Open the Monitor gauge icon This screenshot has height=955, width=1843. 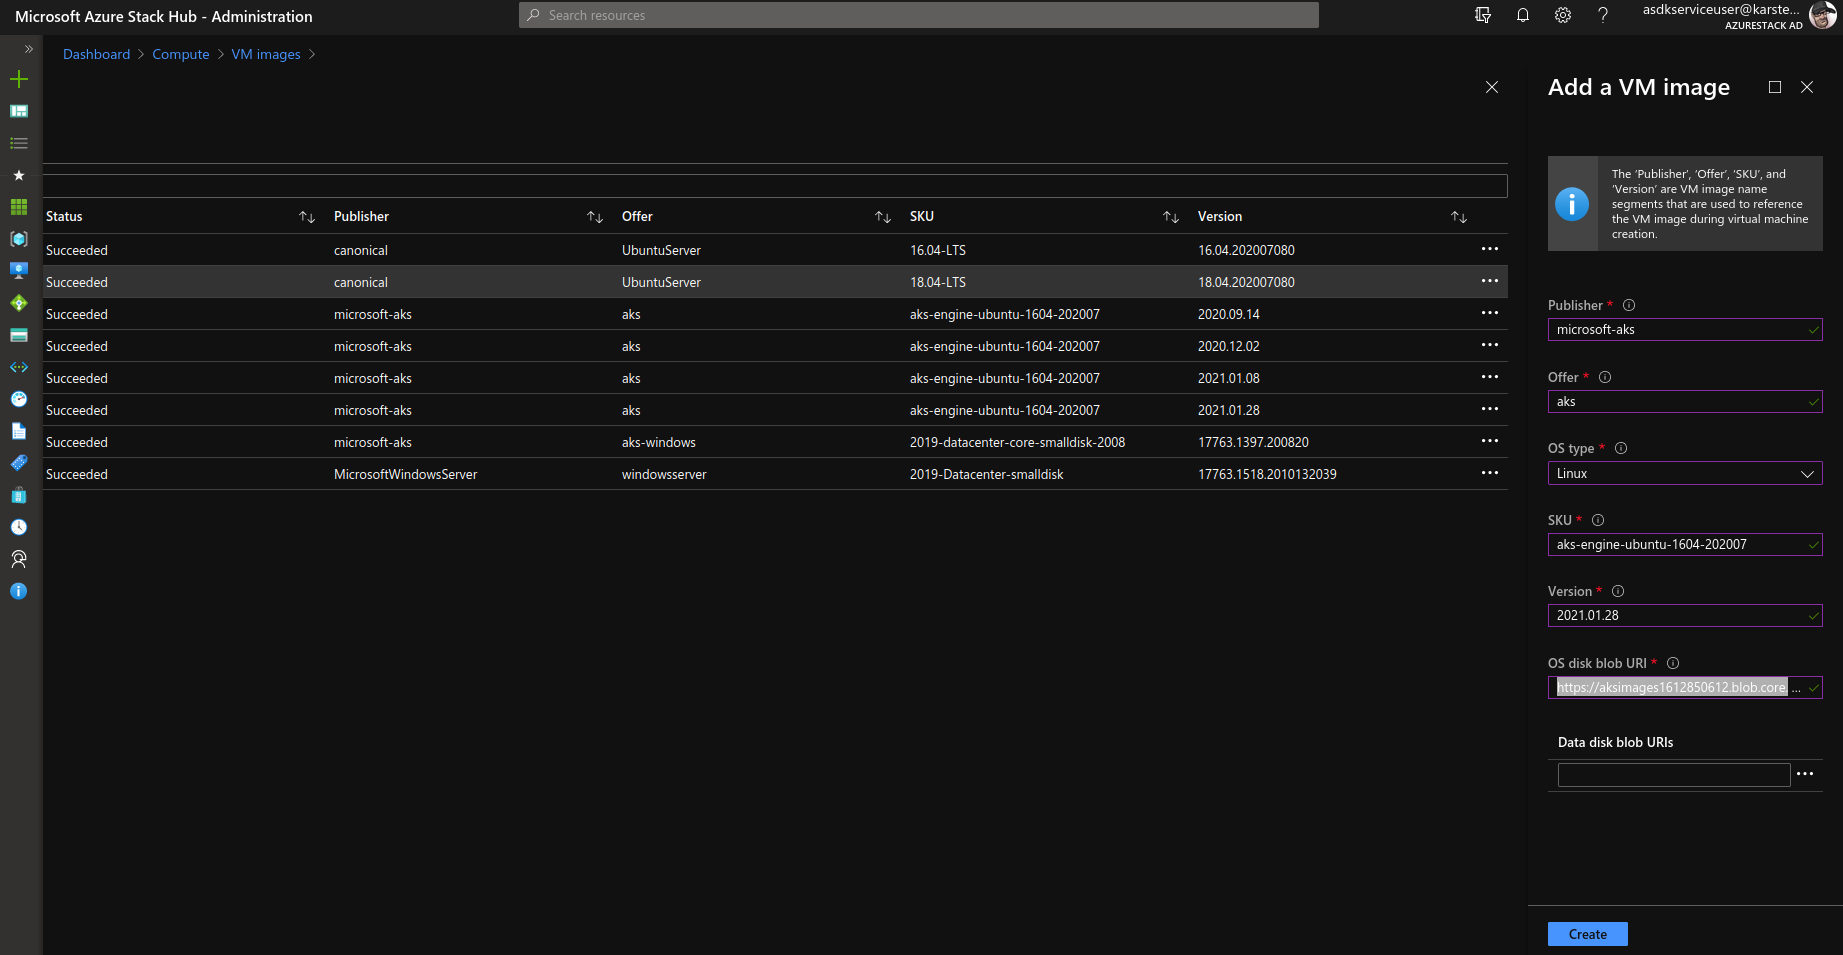pos(18,399)
